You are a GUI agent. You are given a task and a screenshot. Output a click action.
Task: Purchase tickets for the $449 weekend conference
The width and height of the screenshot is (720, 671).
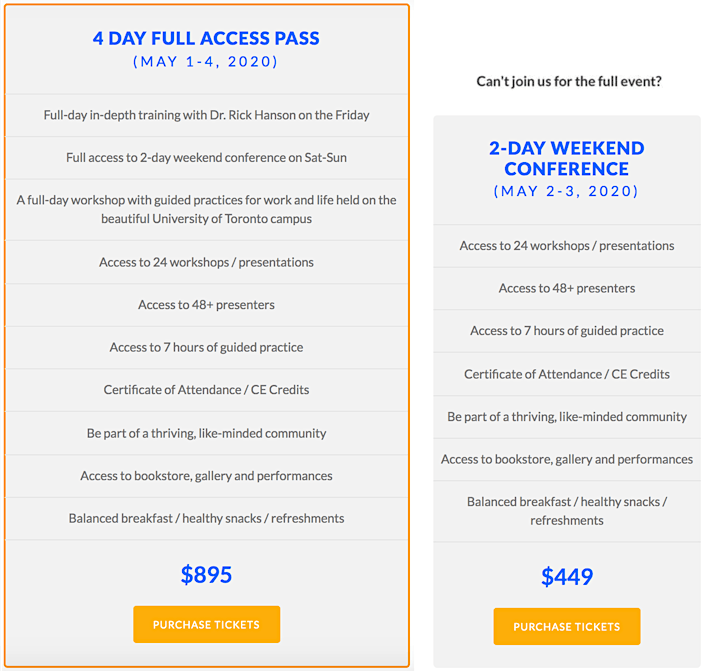(x=567, y=626)
